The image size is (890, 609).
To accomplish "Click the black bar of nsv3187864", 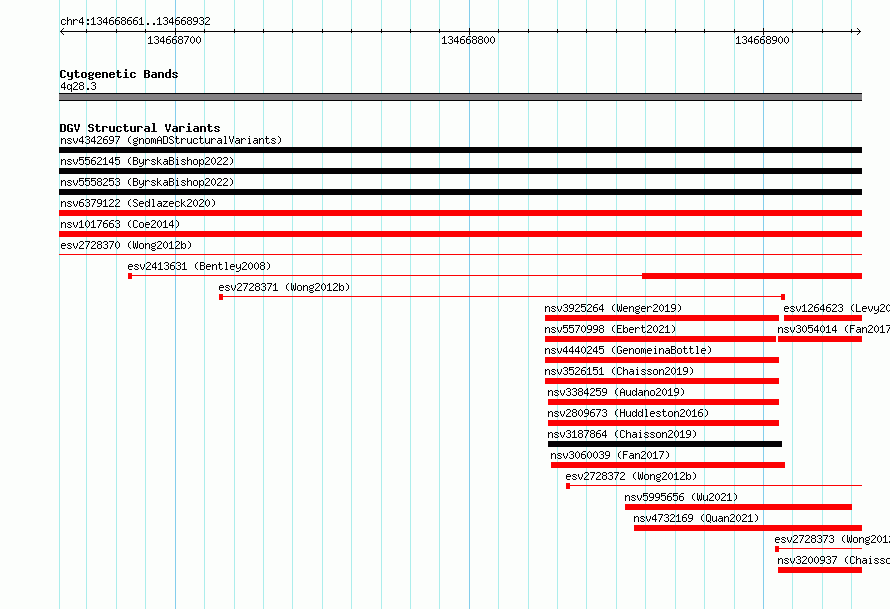I will coord(665,444).
